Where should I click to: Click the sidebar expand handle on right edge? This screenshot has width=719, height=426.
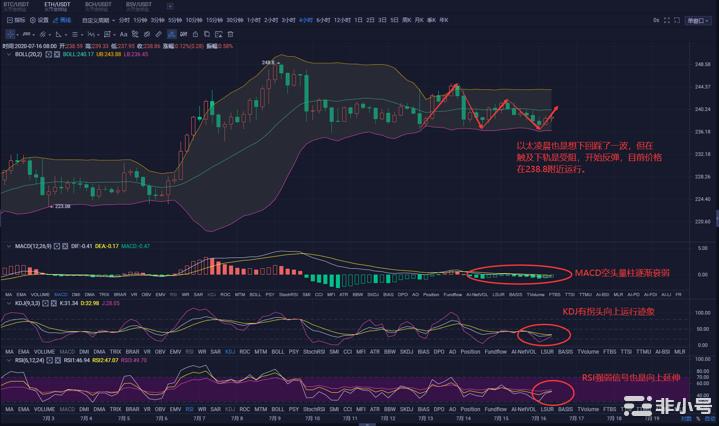pyautogui.click(x=717, y=217)
